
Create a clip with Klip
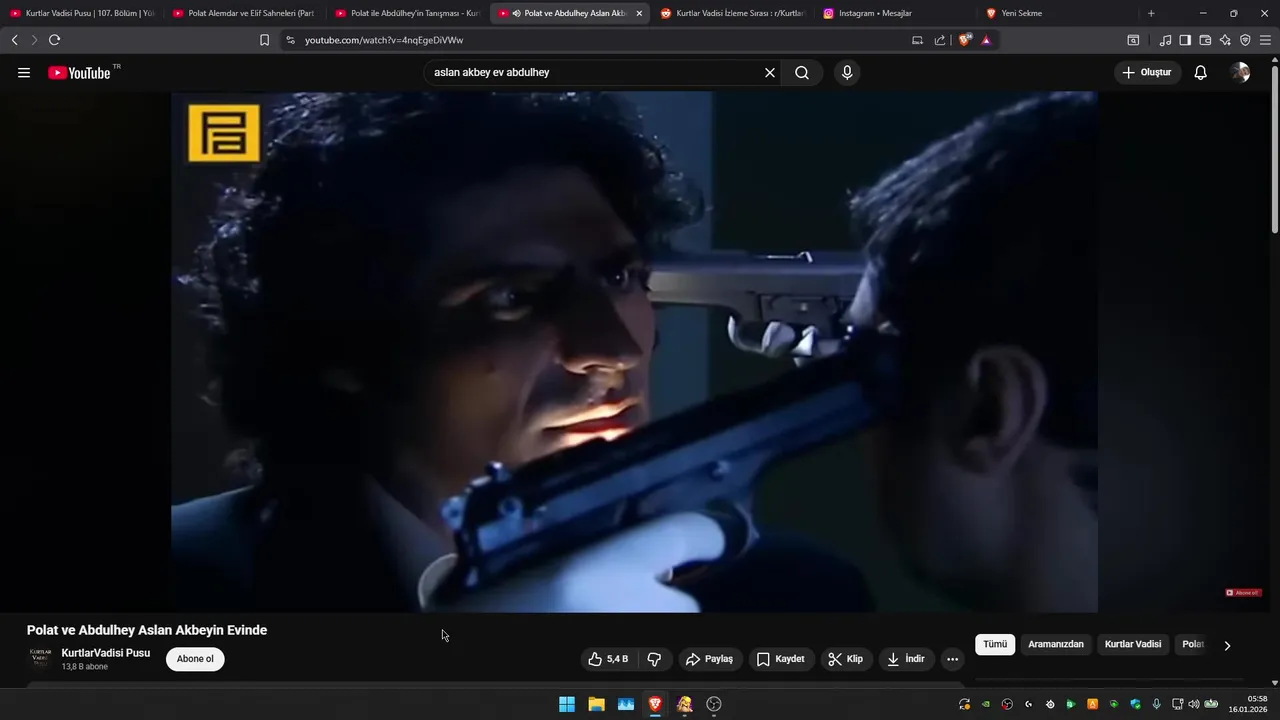[846, 659]
